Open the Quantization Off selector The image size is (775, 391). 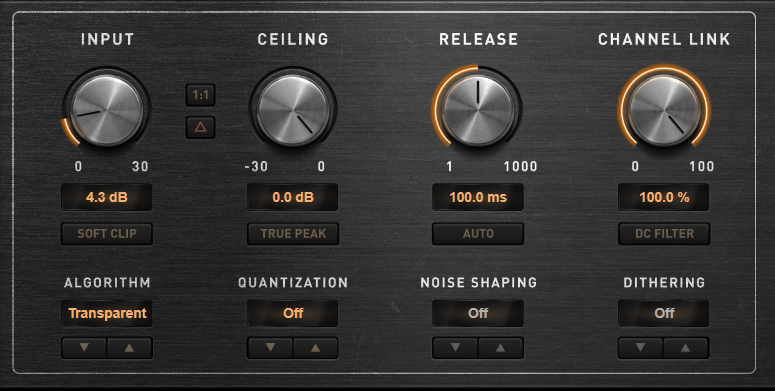click(293, 313)
